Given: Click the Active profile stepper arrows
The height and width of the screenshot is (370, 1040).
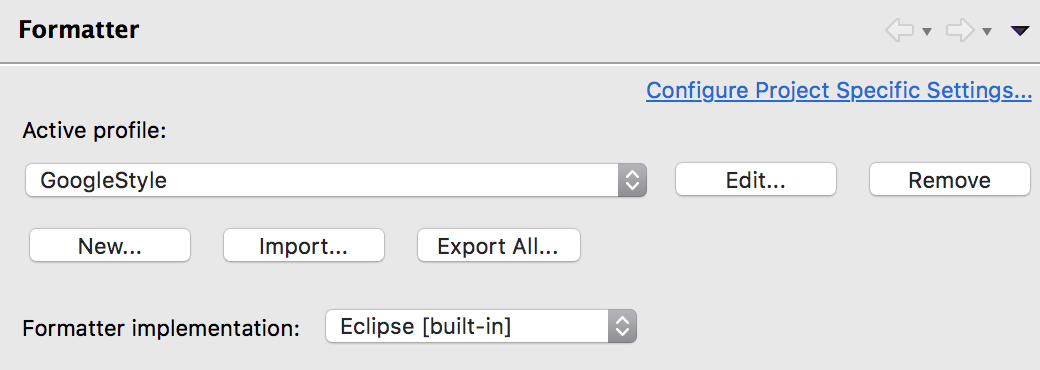Looking at the screenshot, I should point(632,180).
